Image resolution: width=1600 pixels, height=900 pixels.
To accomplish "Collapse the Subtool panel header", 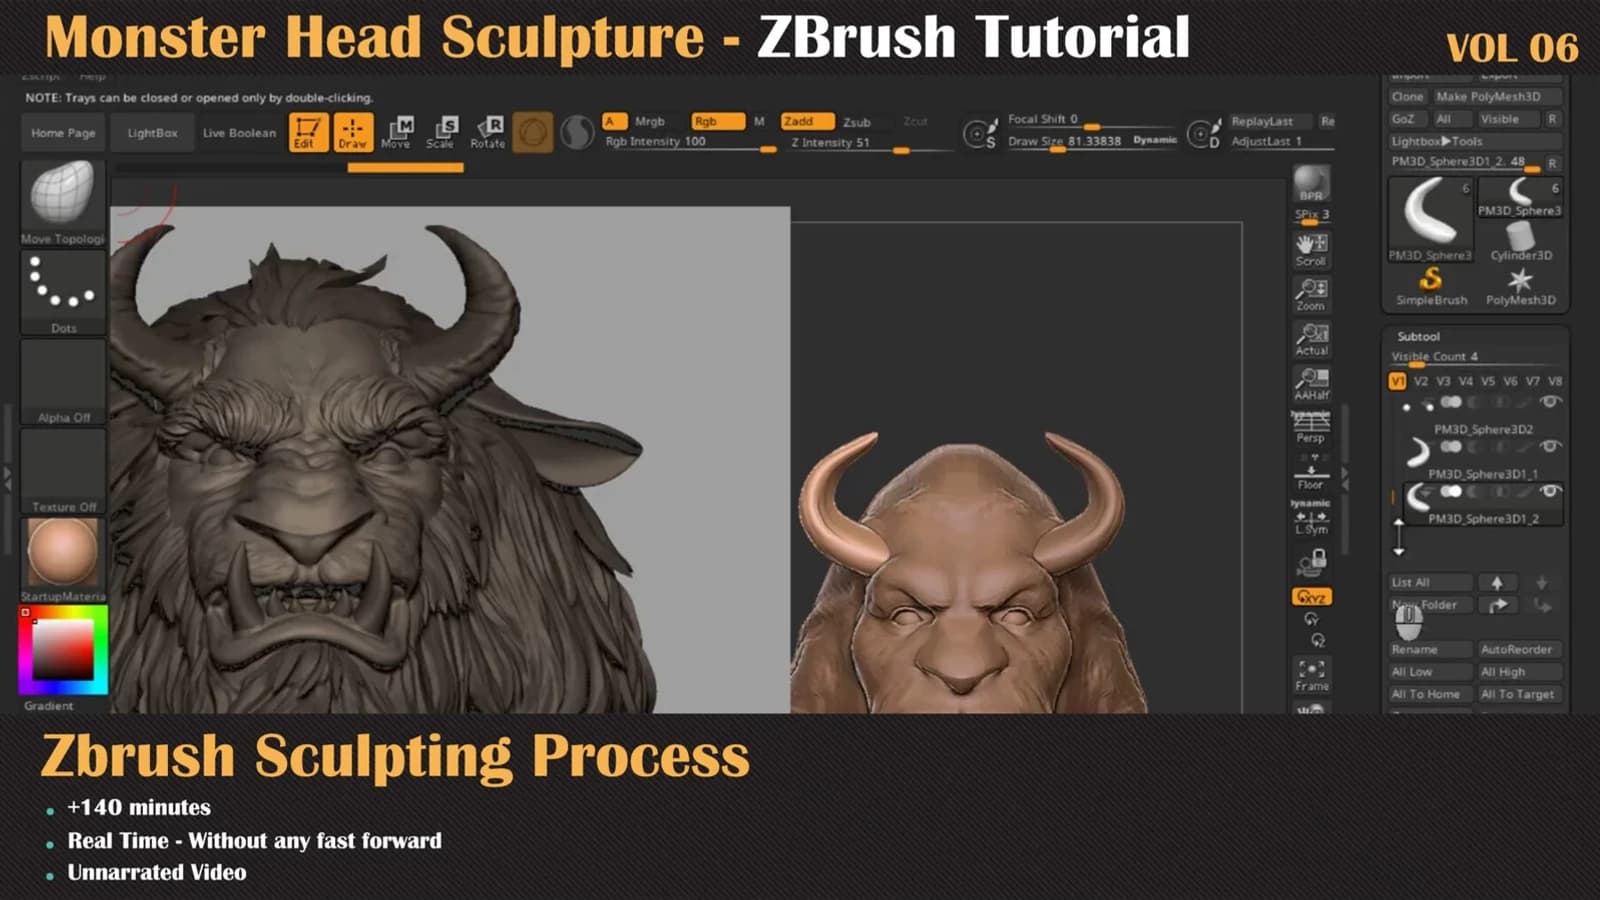I will coord(1418,337).
